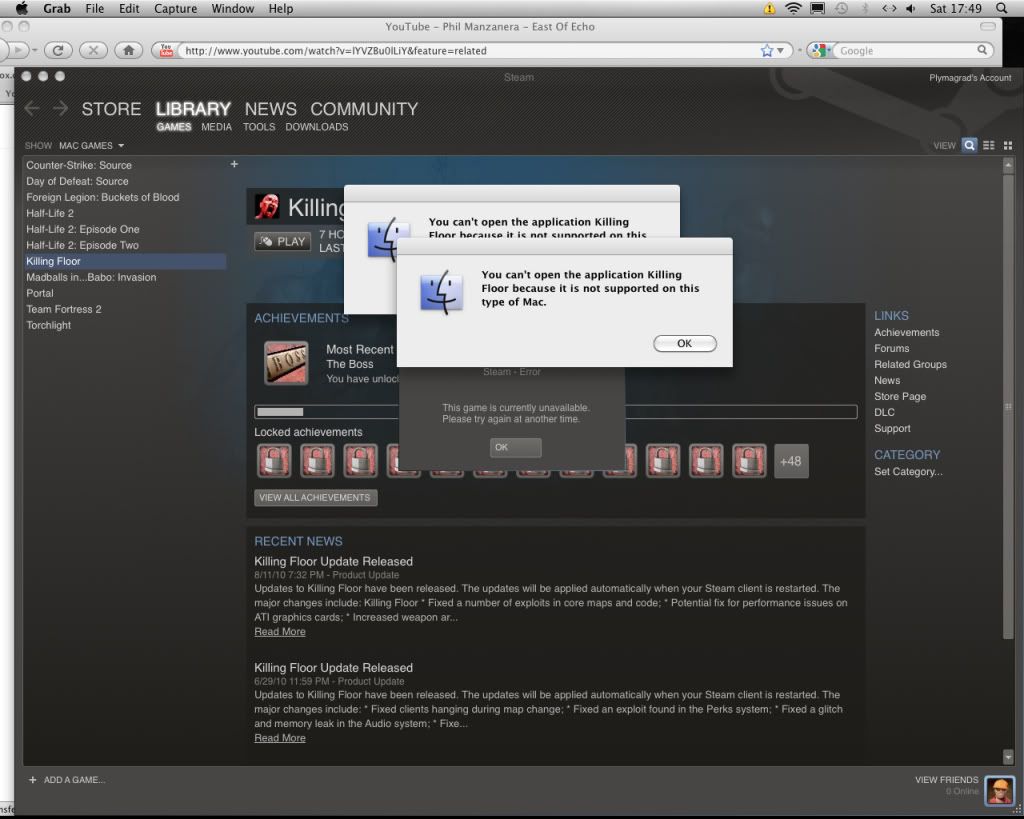Click The Boss achievement icon
This screenshot has height=819, width=1024.
(x=286, y=363)
